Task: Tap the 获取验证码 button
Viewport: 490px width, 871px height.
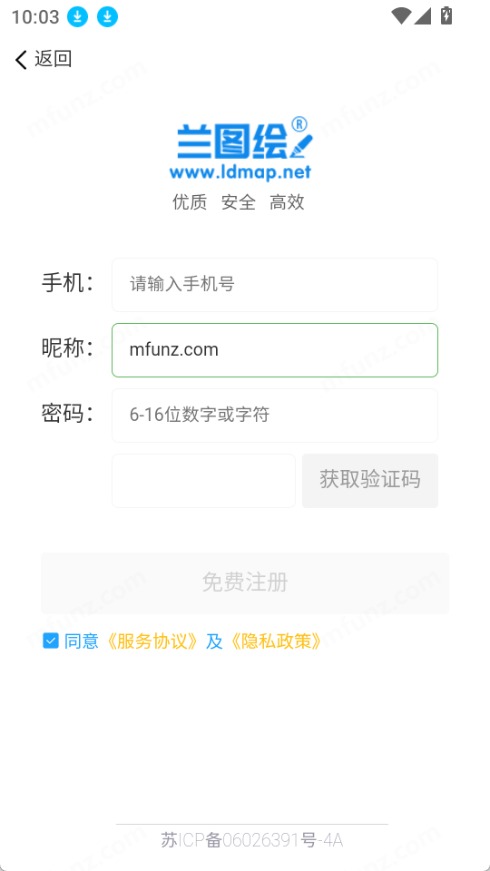Action: 370,481
